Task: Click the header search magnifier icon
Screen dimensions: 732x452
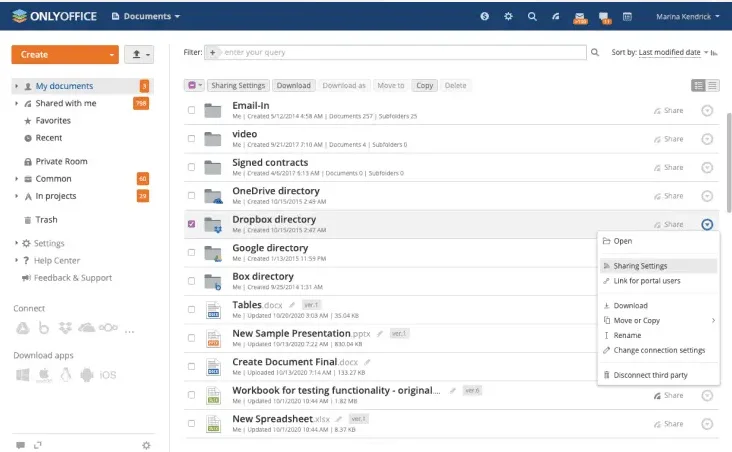Action: (532, 16)
